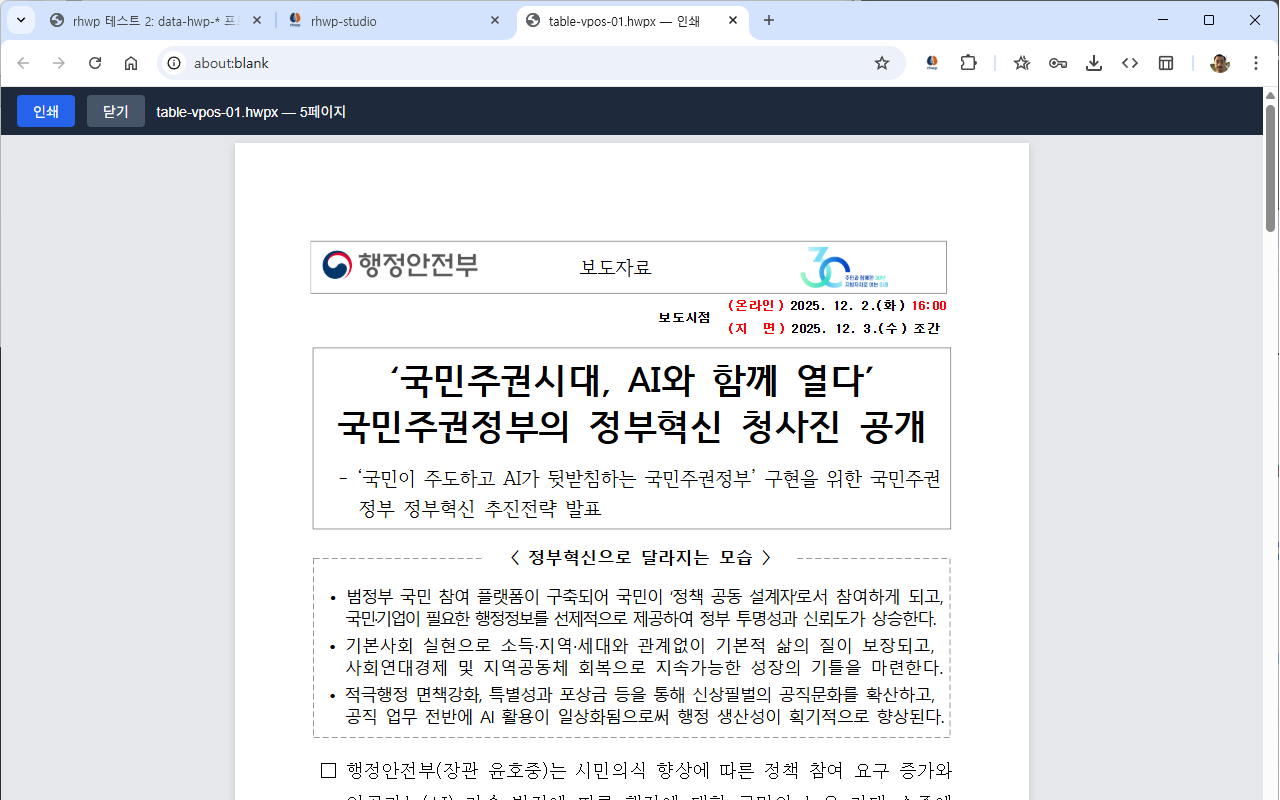Click the '(지 면) 2025. 12. 3.(수) 조간' line

[x=834, y=329]
